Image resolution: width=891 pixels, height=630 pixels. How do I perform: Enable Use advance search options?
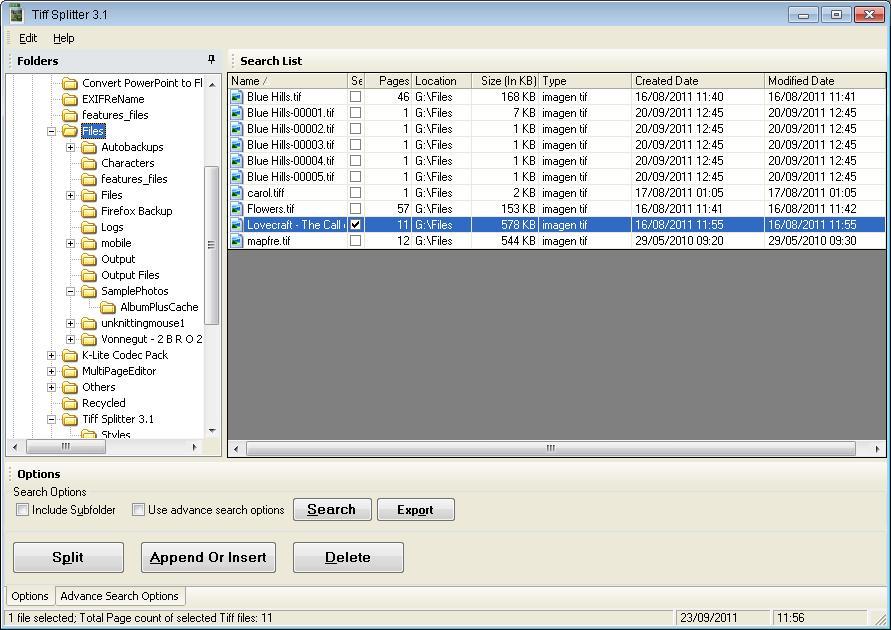pyautogui.click(x=138, y=510)
